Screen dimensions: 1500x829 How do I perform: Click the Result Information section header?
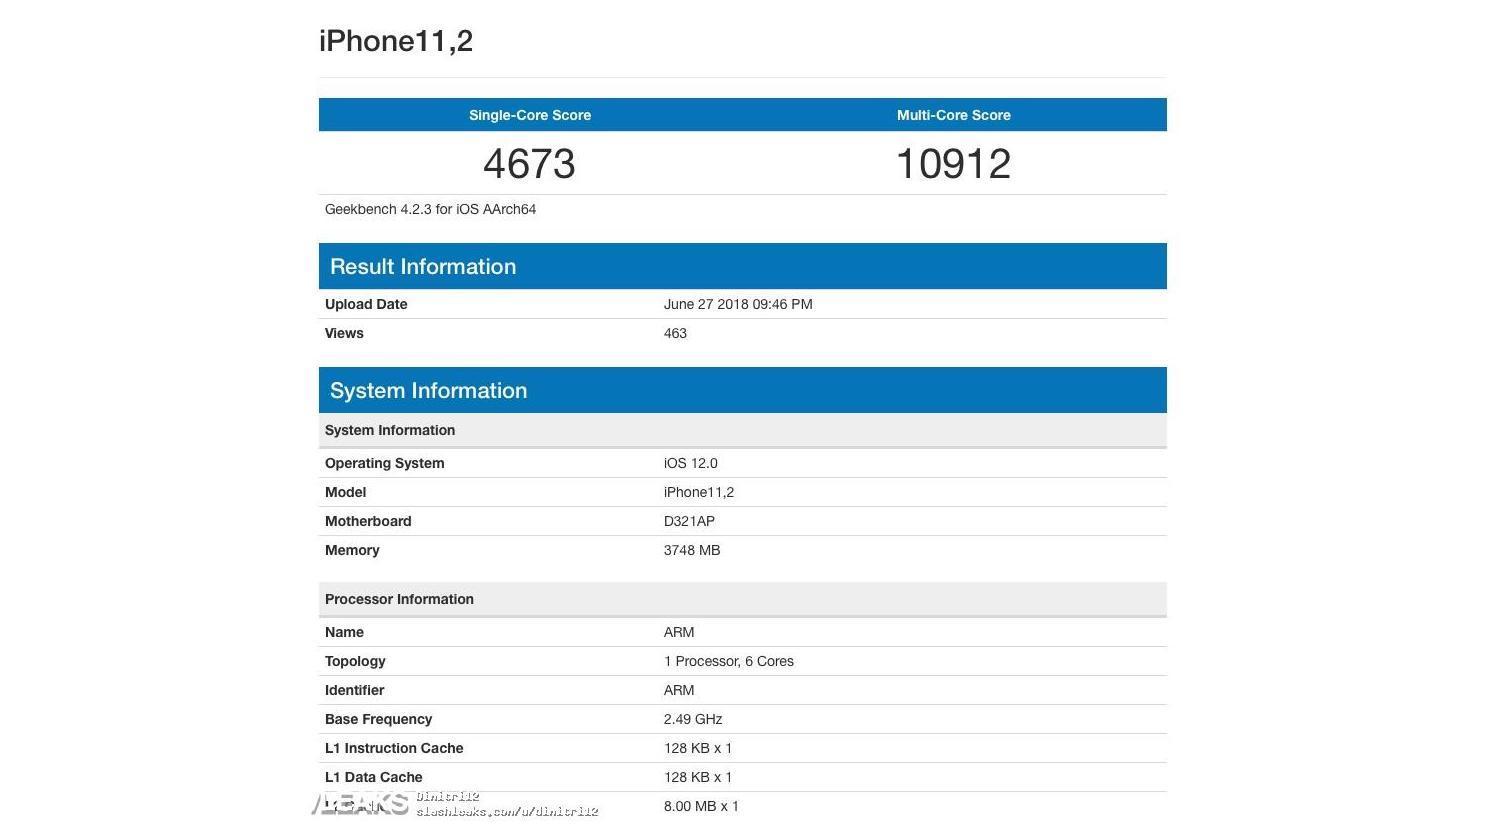423,266
